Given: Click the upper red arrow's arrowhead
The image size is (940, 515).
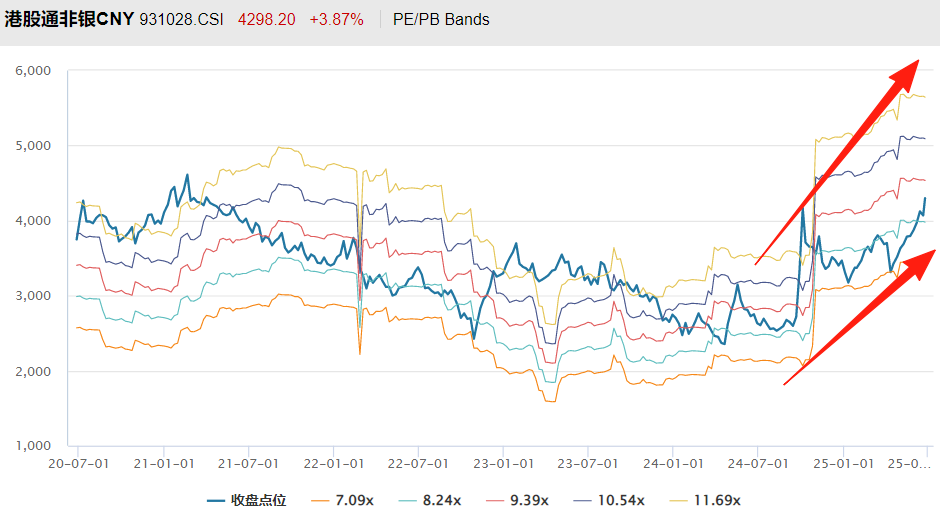Looking at the screenshot, I should click(x=907, y=72).
